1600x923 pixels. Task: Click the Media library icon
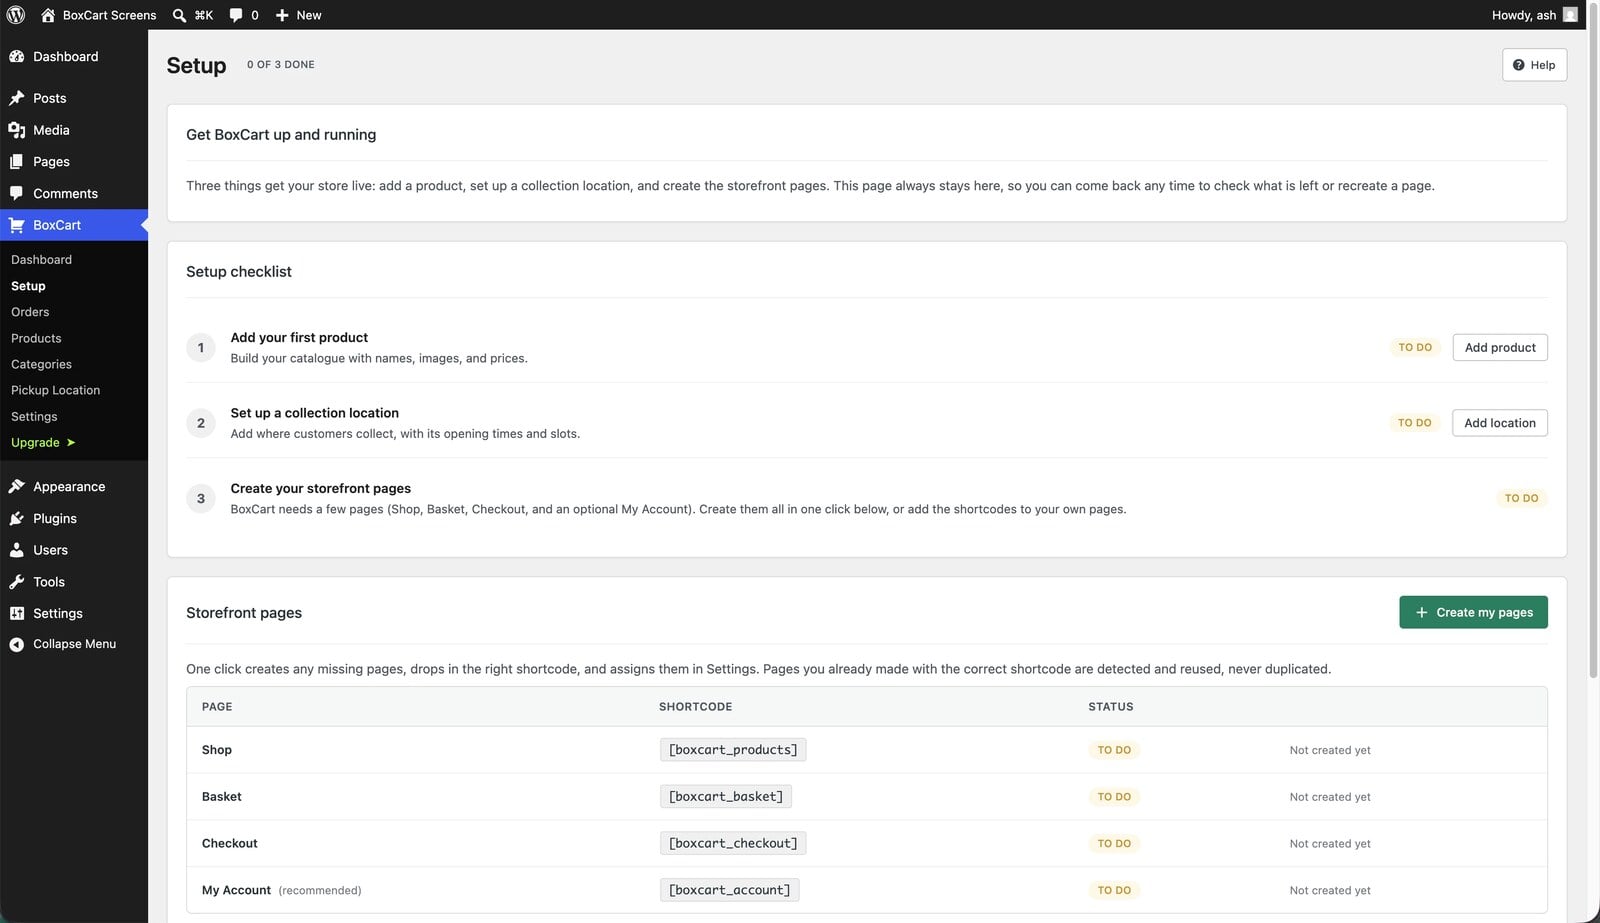[17, 130]
